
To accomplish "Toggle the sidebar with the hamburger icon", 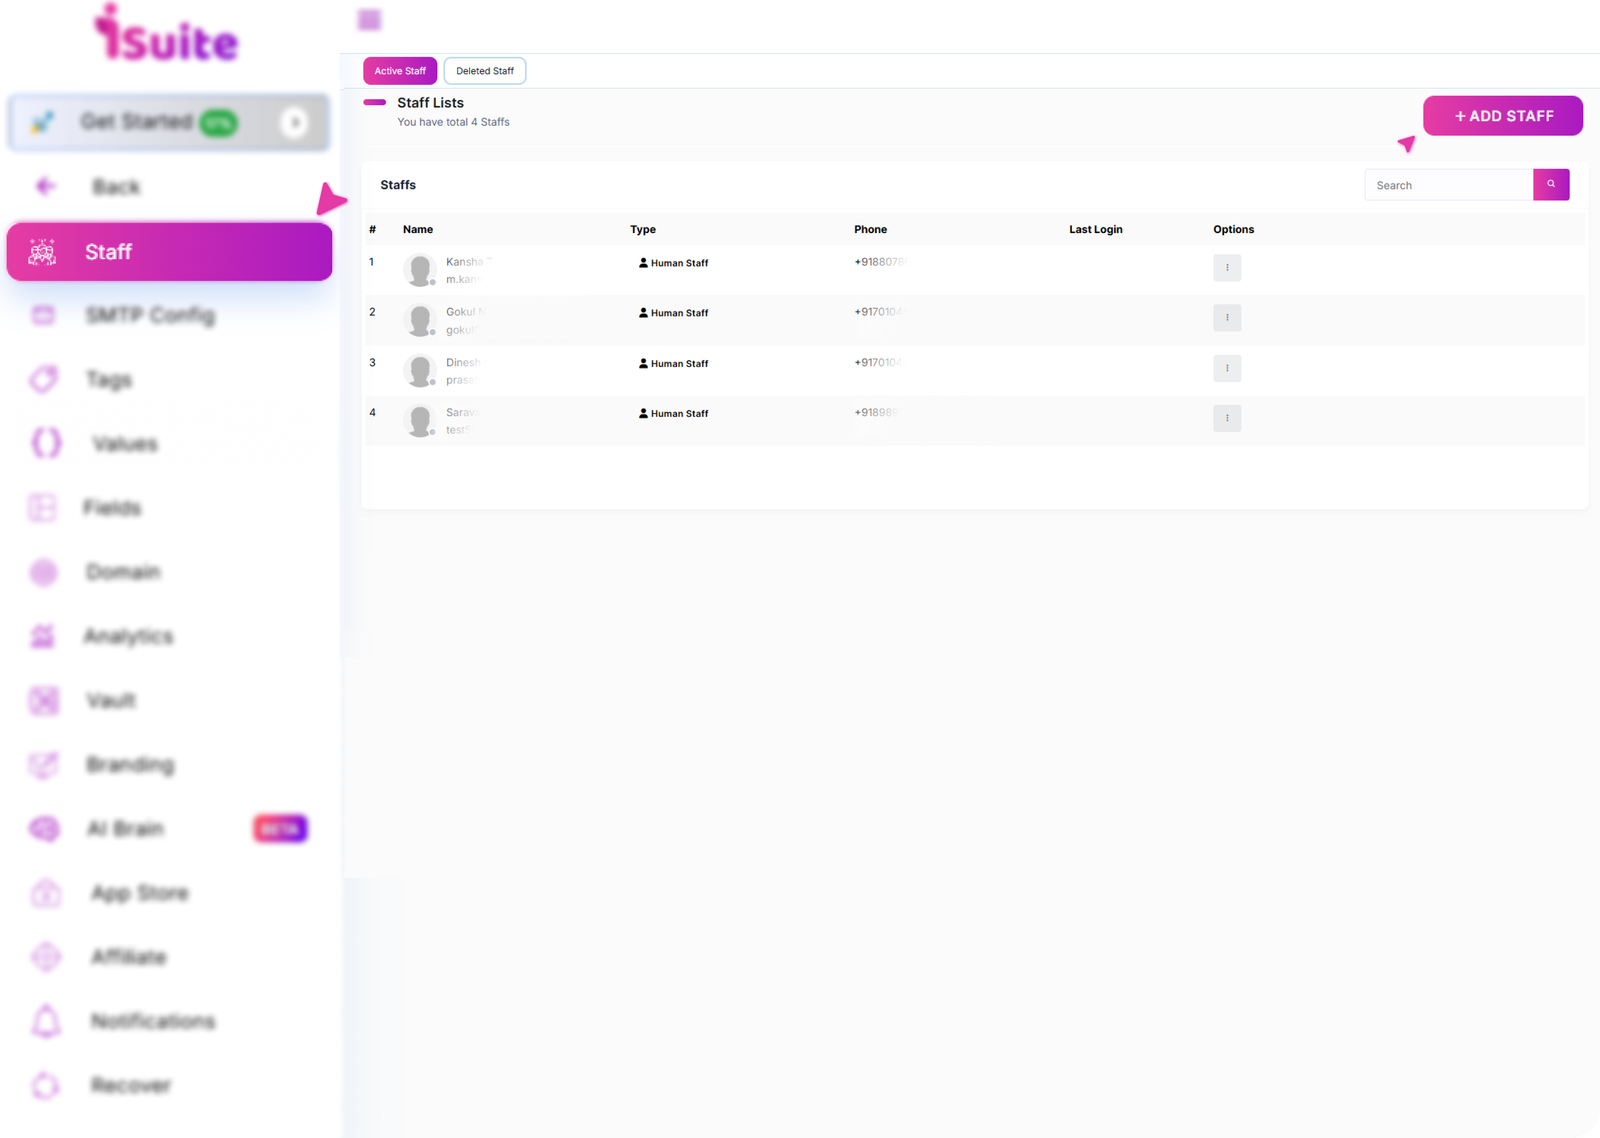I will (x=370, y=20).
